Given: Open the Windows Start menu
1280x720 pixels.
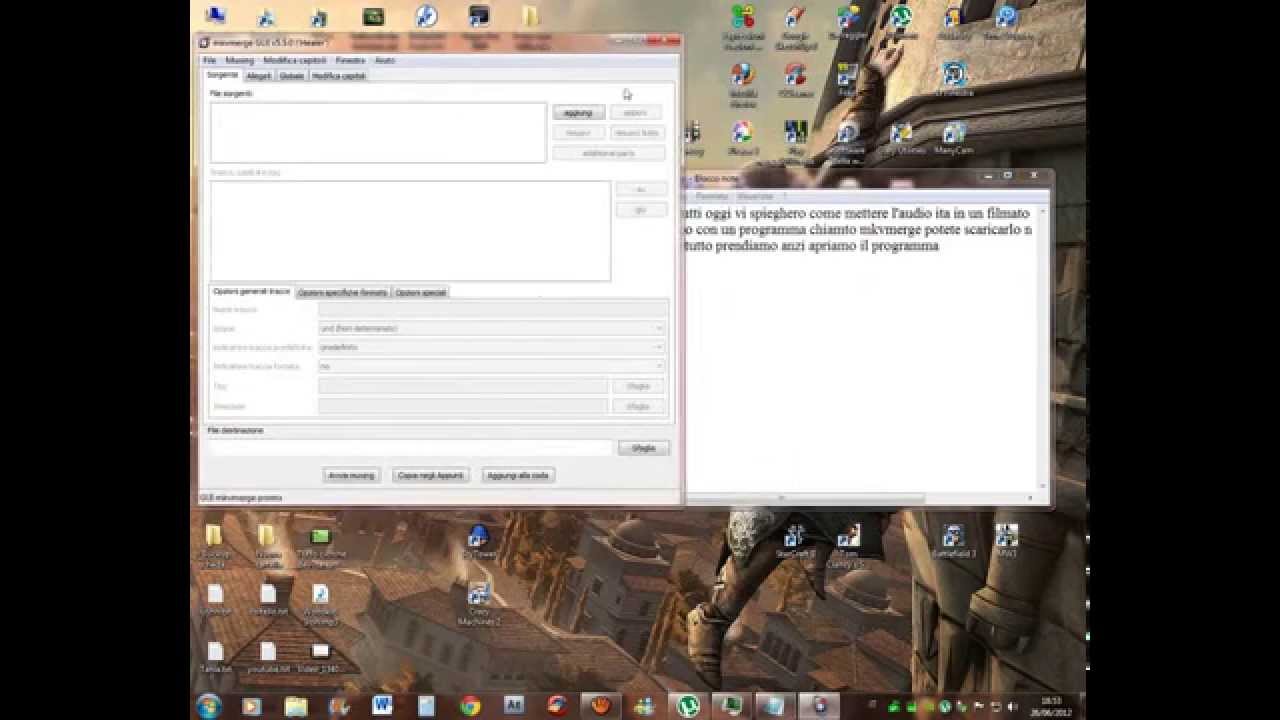Looking at the screenshot, I should click(x=209, y=706).
